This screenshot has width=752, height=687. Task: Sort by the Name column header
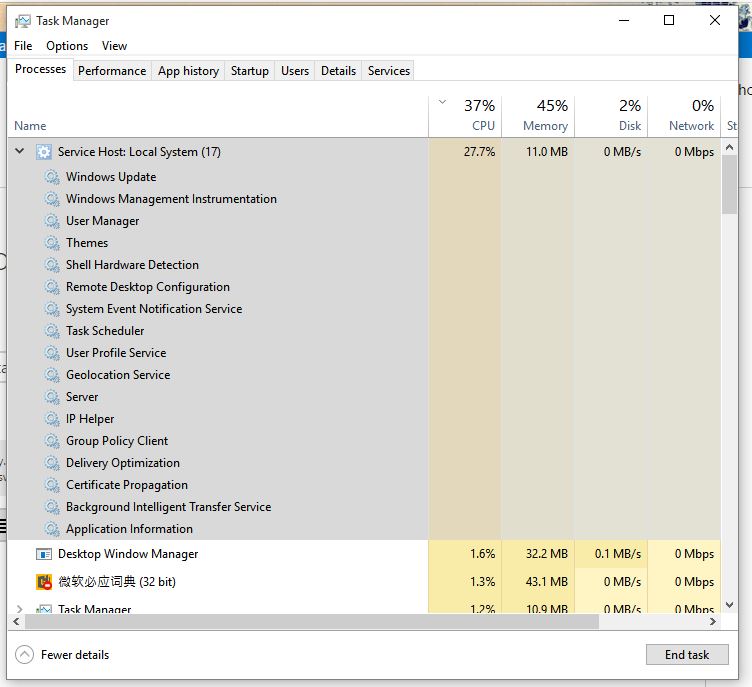point(218,117)
